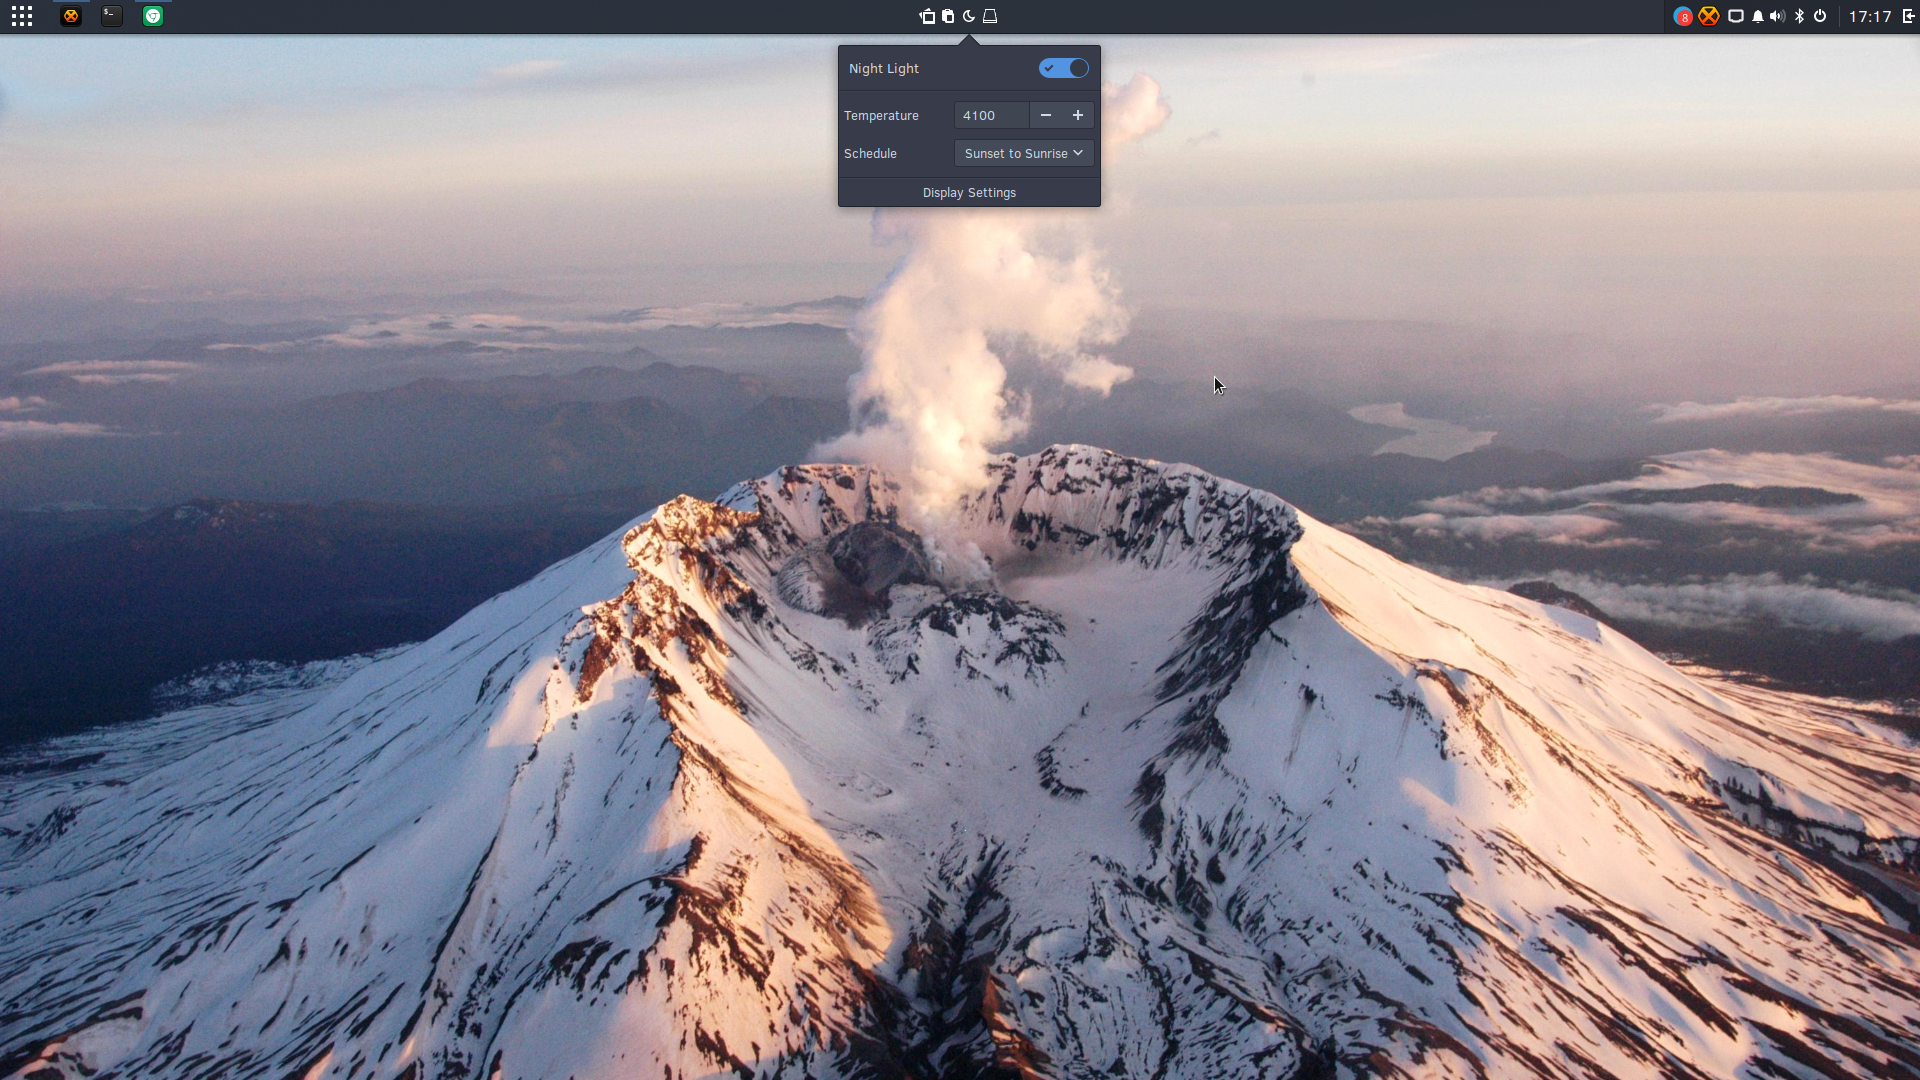Viewport: 1920px width, 1080px height.
Task: Click the orange hexagon tray icon
Action: (x=1709, y=16)
